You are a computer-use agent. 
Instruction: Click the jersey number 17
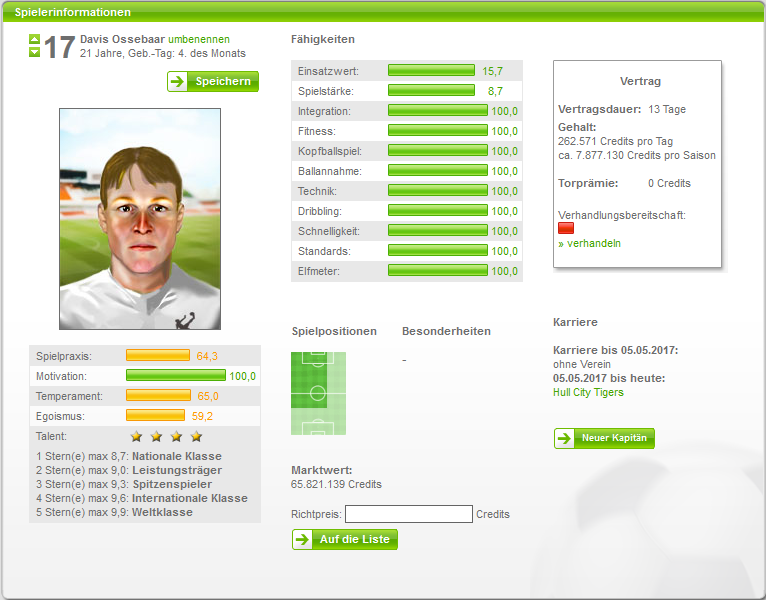(x=60, y=47)
